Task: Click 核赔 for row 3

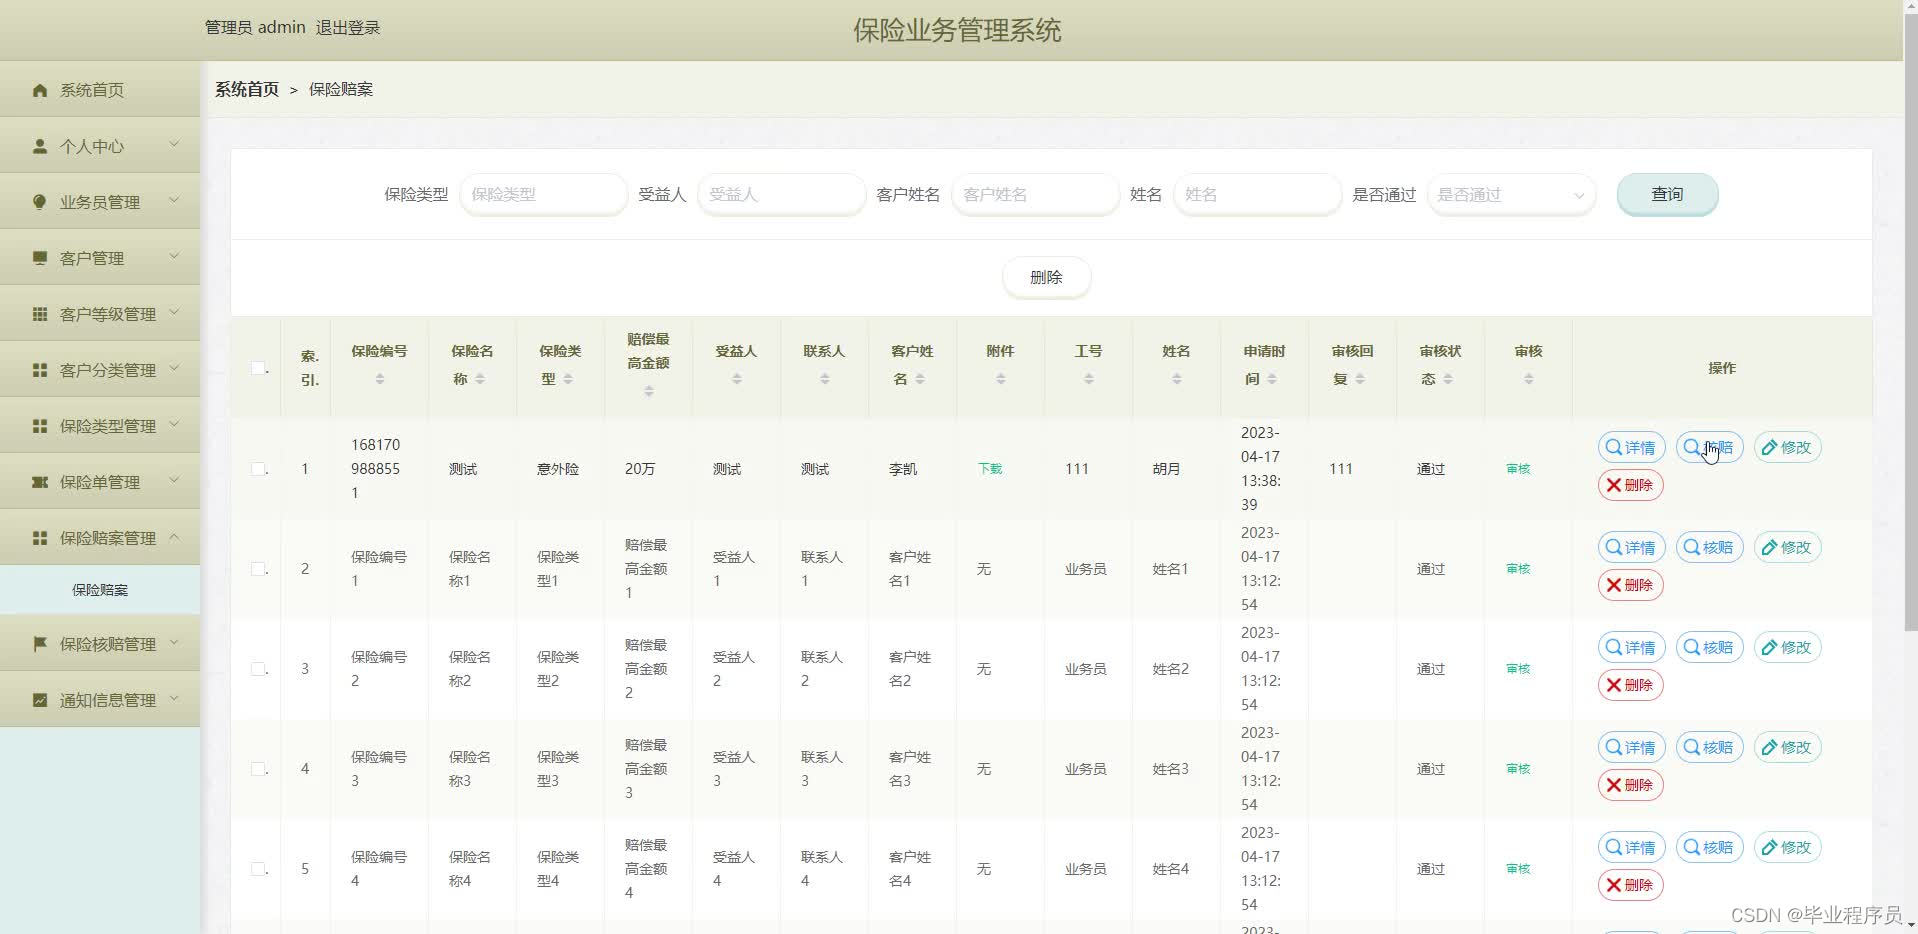Action: click(1709, 647)
